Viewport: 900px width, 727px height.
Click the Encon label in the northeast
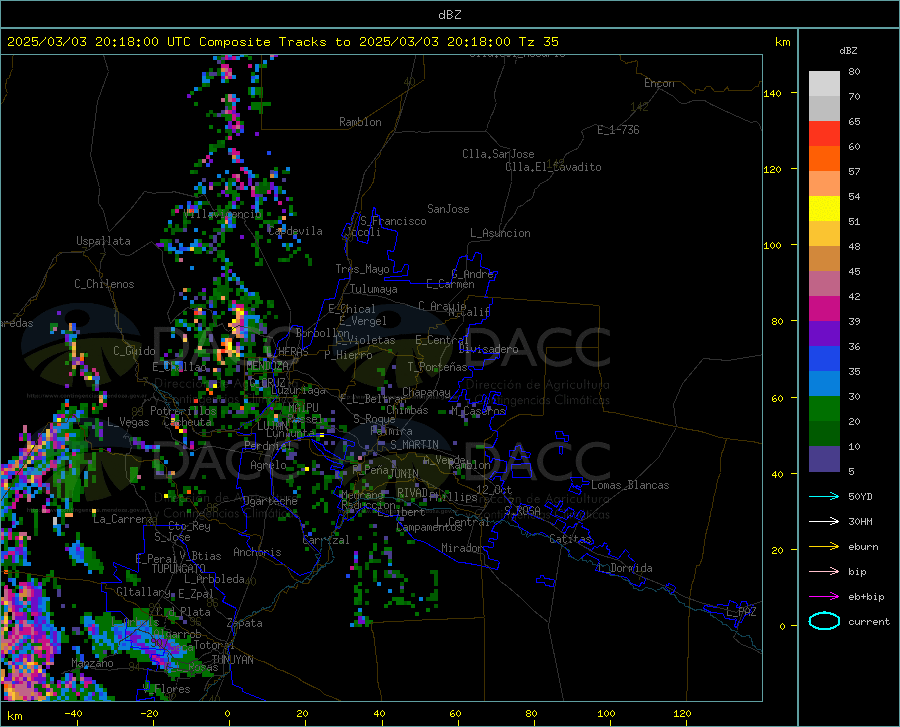(659, 83)
